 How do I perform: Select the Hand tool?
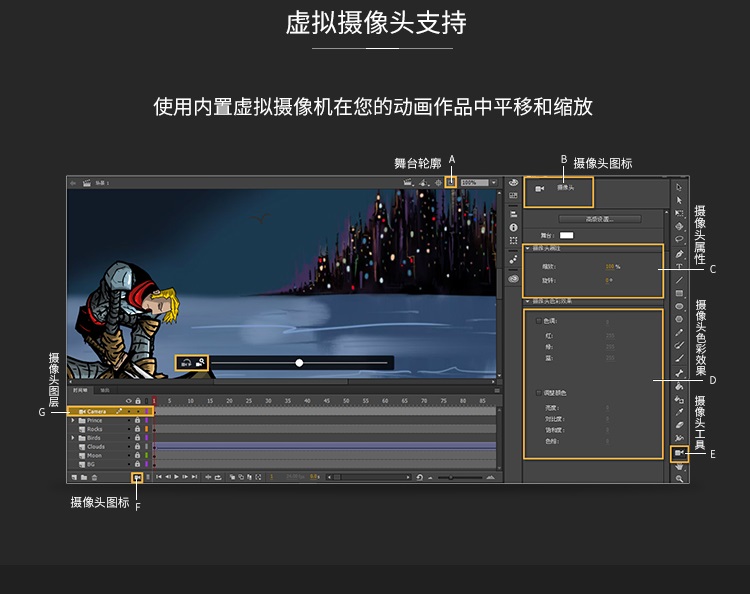click(x=679, y=467)
